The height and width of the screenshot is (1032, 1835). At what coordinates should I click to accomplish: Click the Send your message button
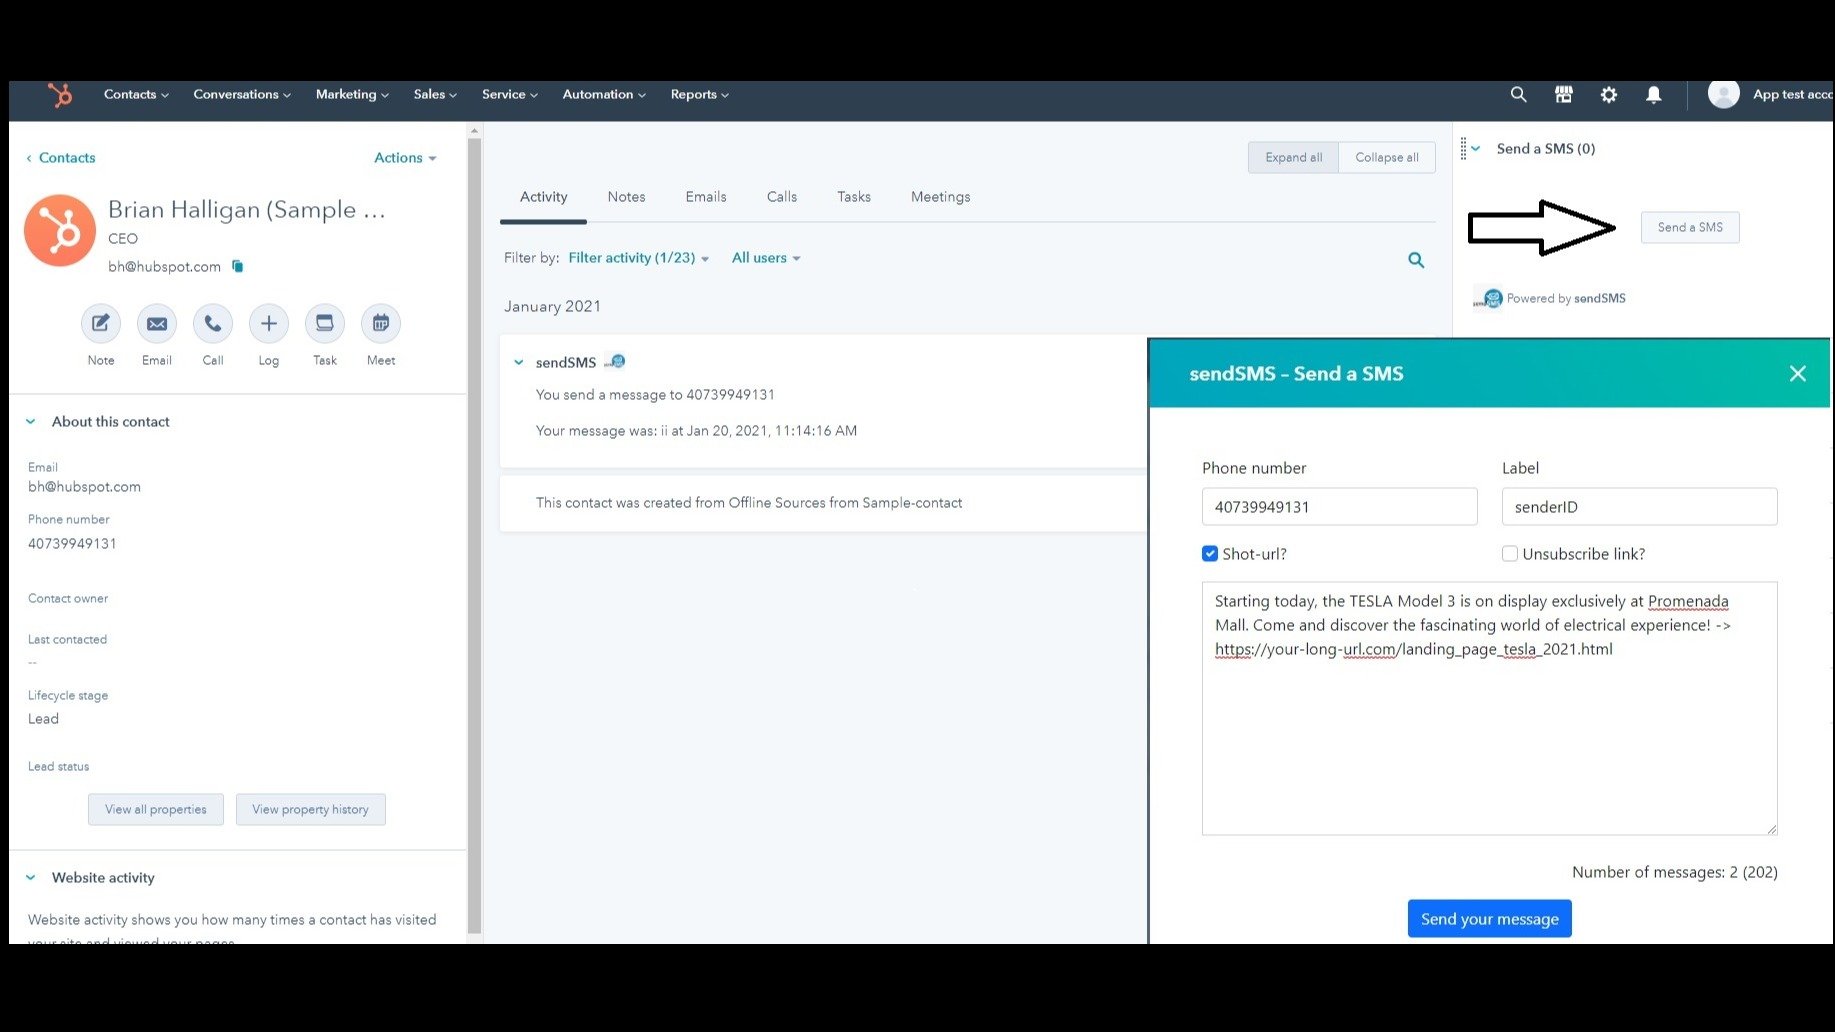click(1489, 919)
